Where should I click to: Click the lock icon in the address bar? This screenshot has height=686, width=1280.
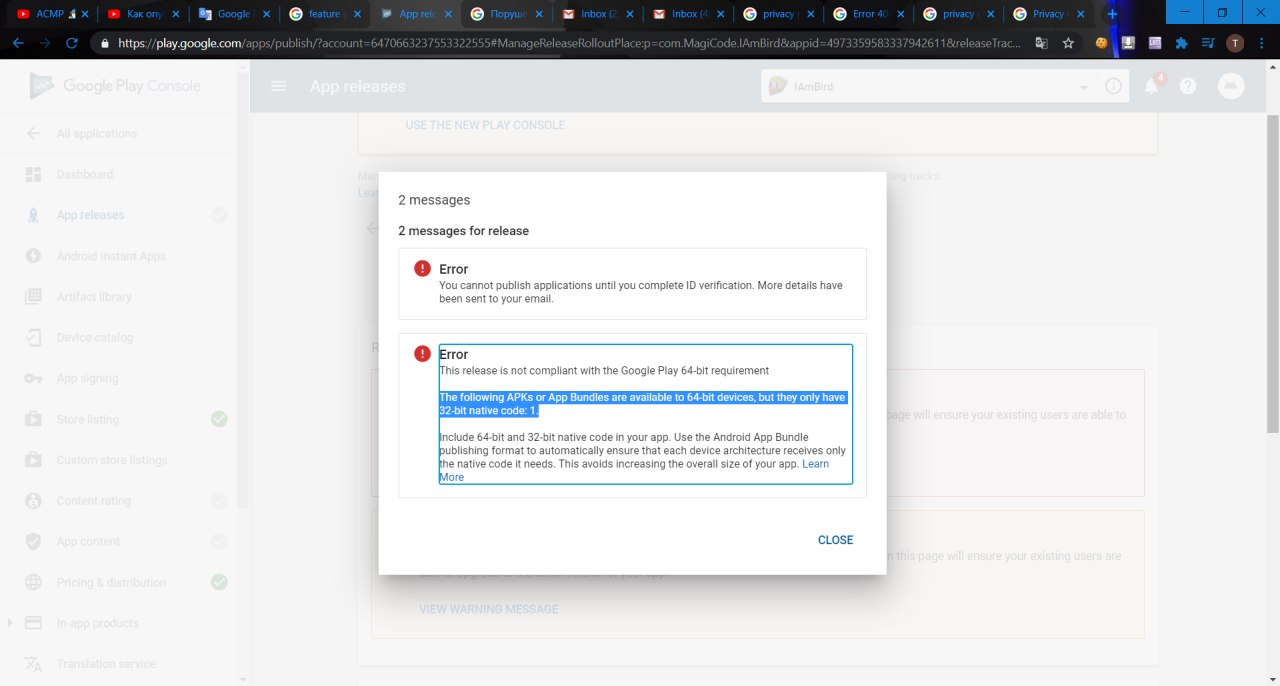[105, 44]
